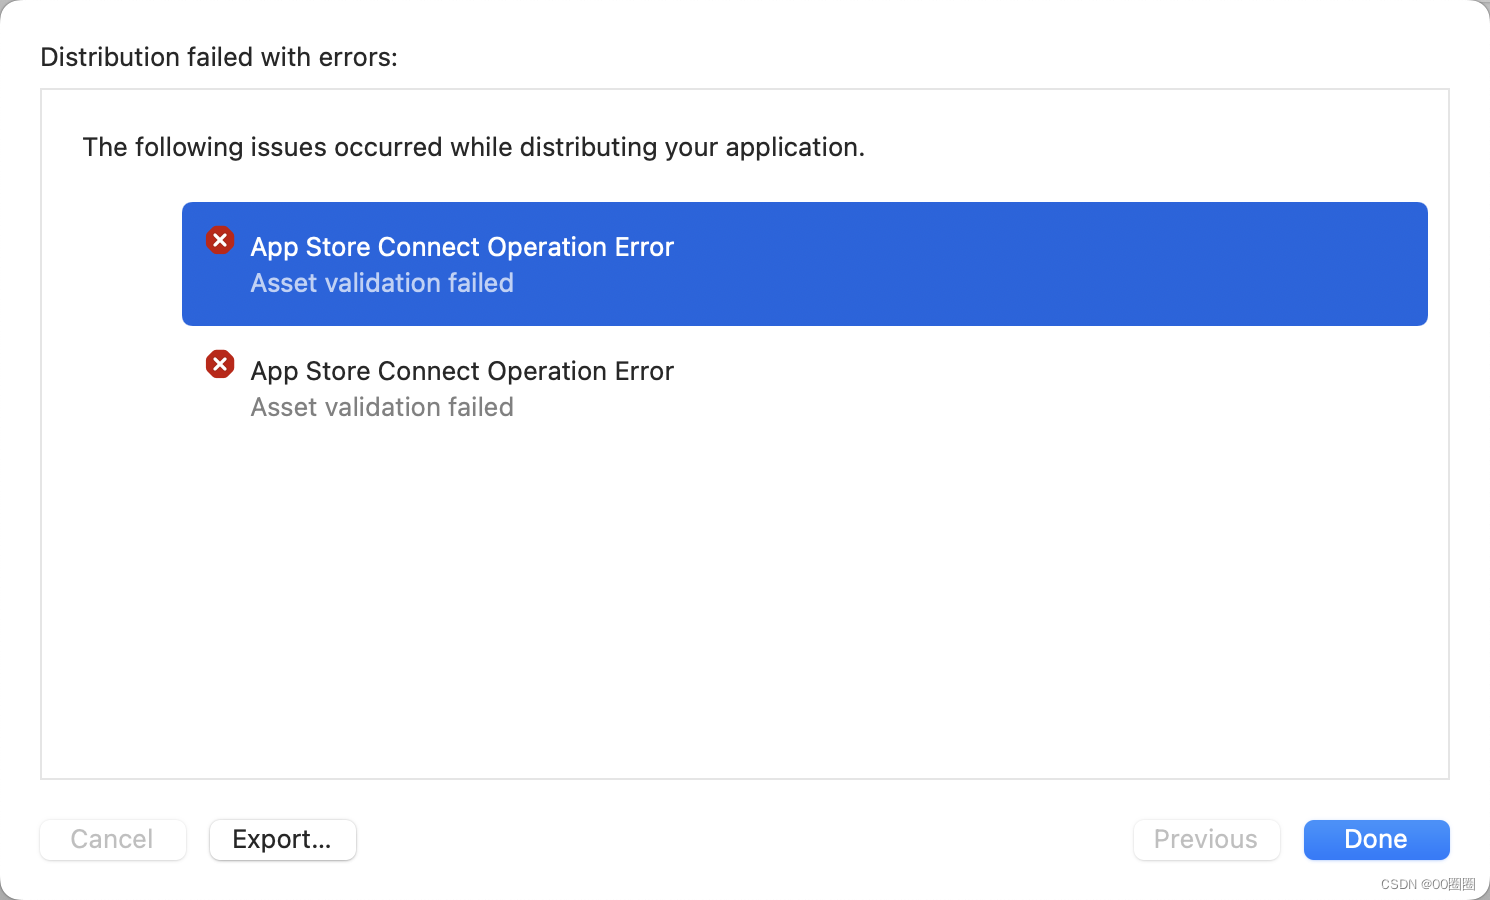
Task: Click the Previous button
Action: click(x=1206, y=840)
